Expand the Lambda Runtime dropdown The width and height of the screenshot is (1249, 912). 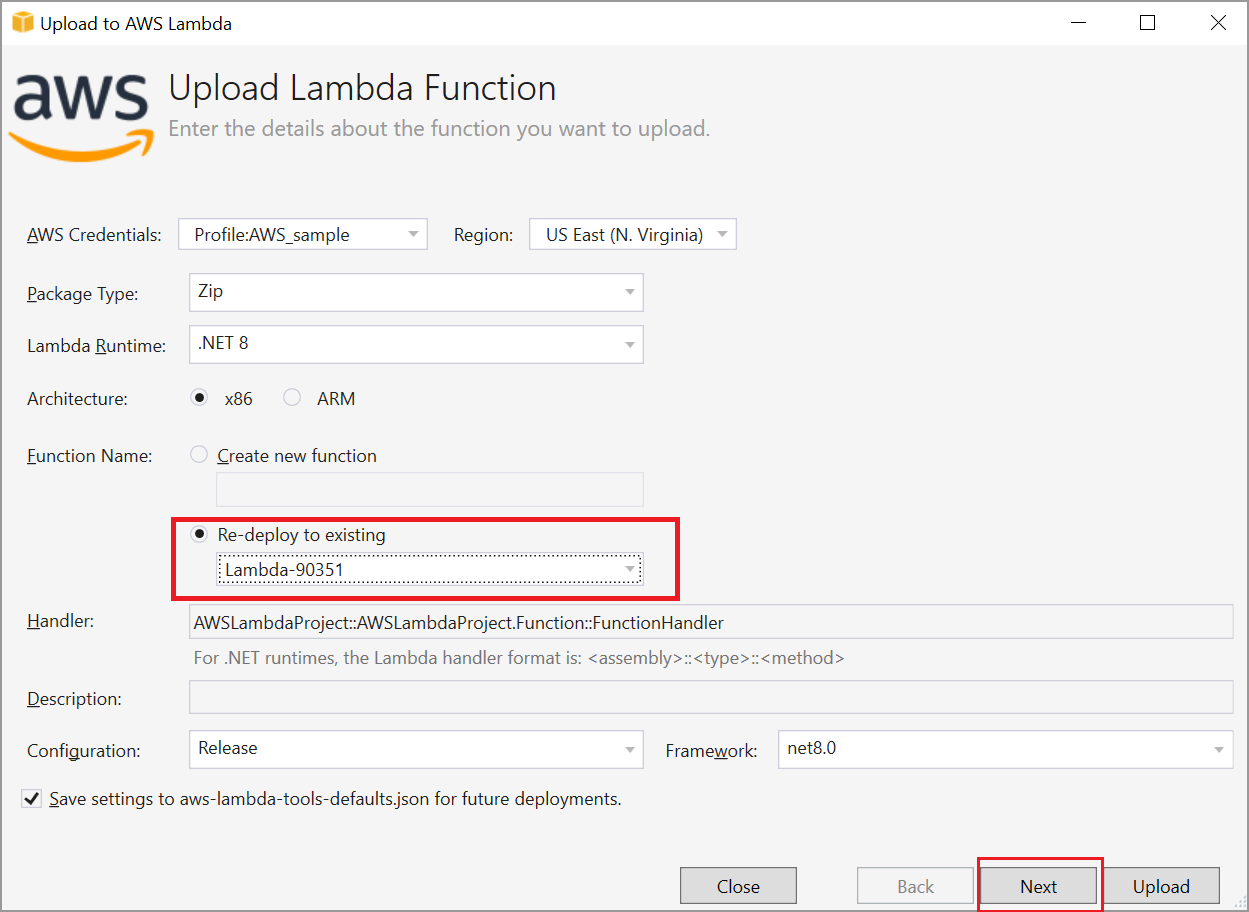pyautogui.click(x=415, y=344)
